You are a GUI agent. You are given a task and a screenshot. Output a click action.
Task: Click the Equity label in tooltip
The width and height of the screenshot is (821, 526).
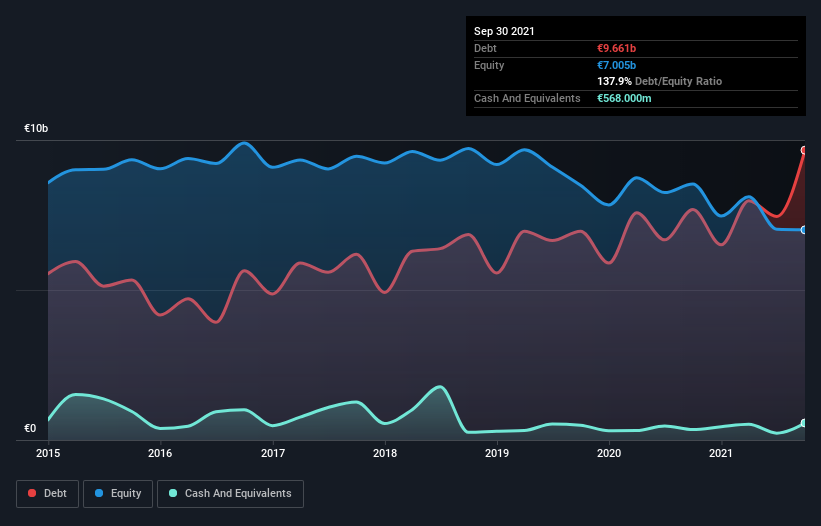pyautogui.click(x=489, y=65)
